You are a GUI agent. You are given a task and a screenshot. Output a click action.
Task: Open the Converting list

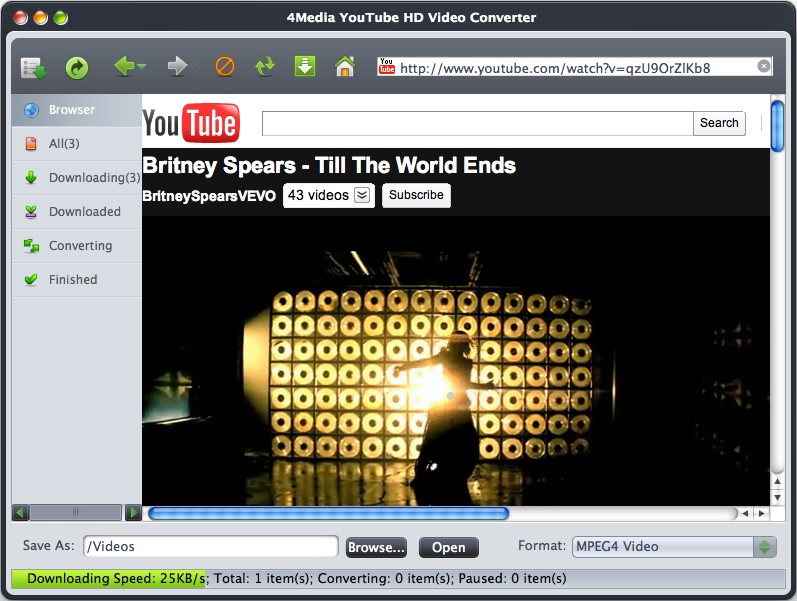[x=77, y=246]
